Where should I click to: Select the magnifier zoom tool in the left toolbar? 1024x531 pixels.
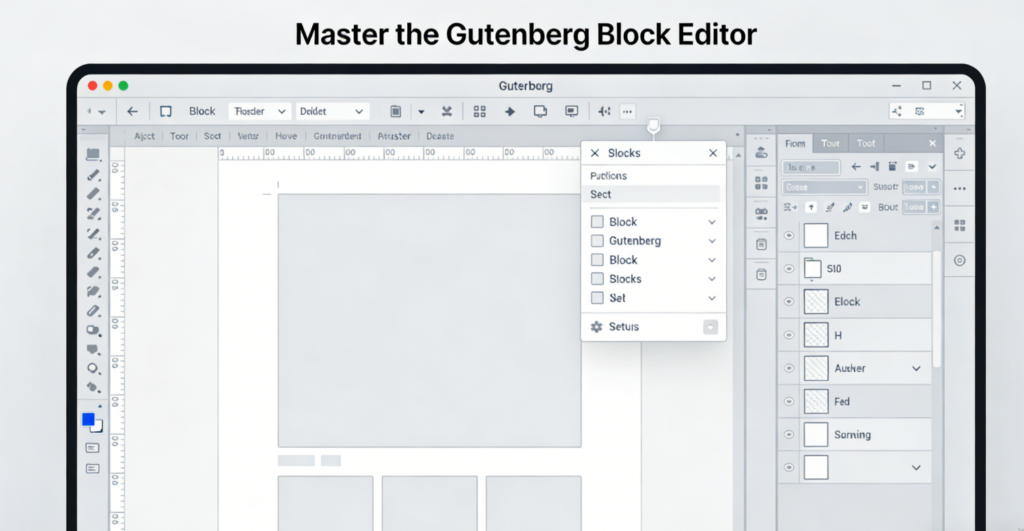pos(93,368)
